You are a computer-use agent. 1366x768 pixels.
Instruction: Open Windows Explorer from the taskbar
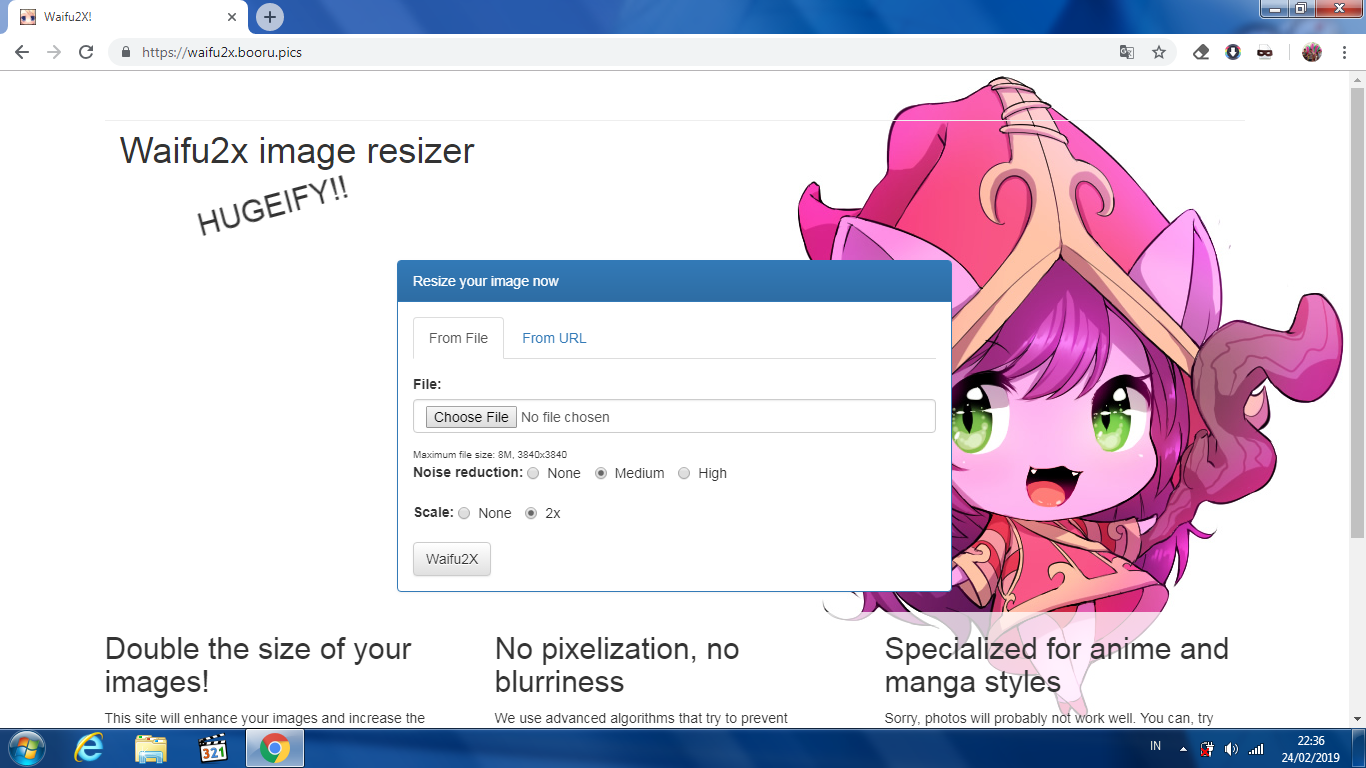(150, 748)
